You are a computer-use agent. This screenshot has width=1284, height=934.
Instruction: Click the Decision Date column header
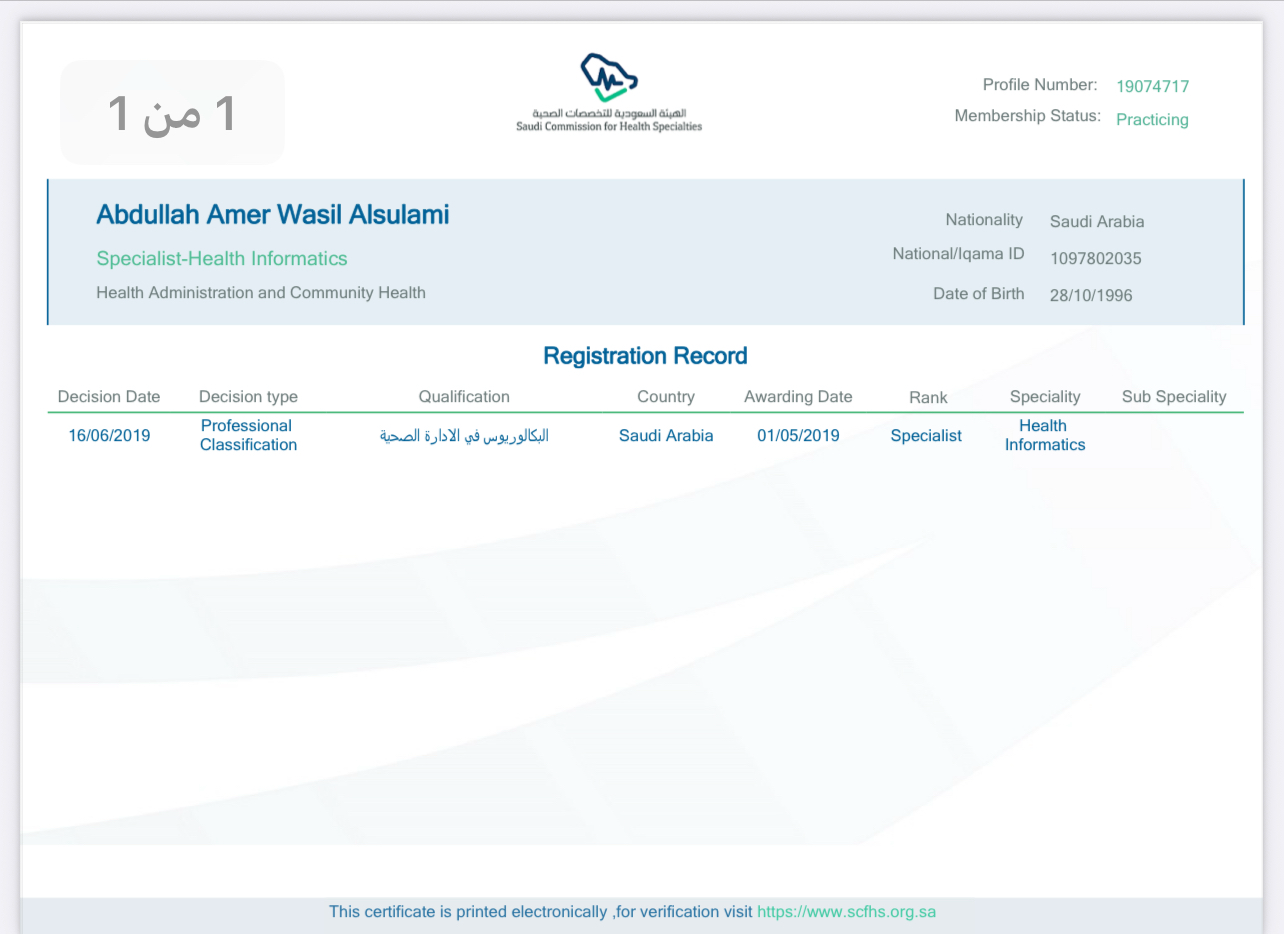click(109, 397)
